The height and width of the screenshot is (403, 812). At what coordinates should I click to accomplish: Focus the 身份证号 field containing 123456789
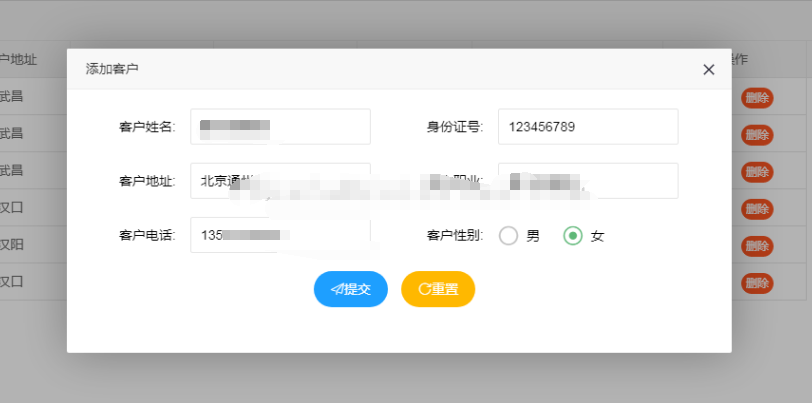point(588,126)
